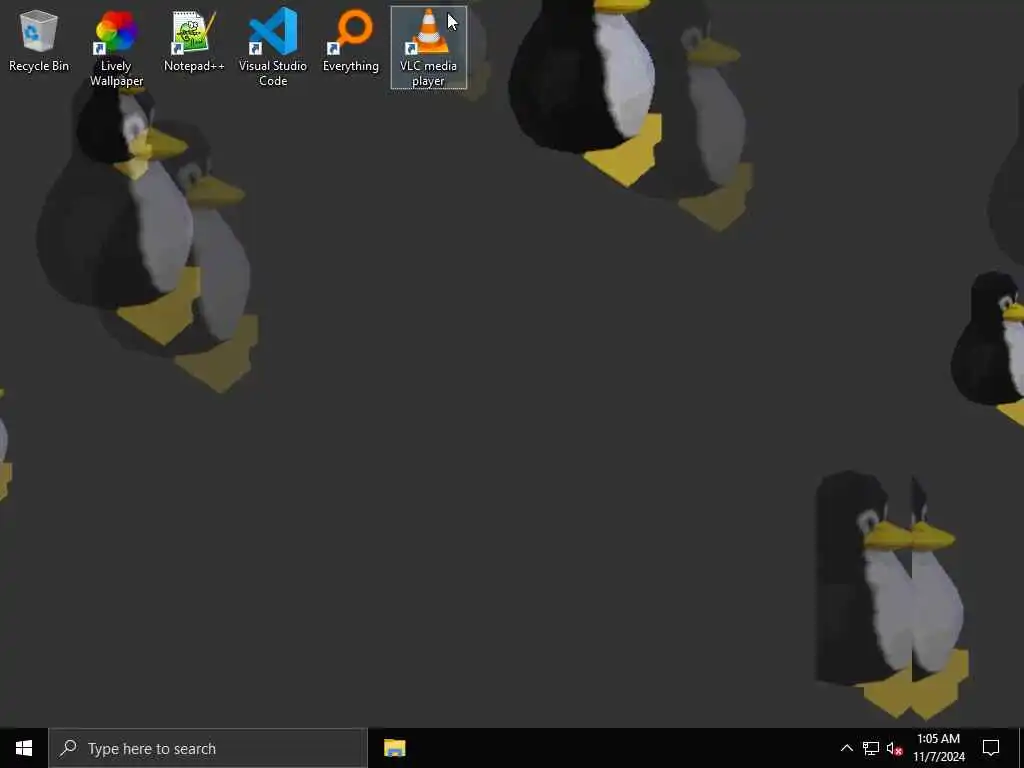
Task: Open File Explorer from the taskbar
Action: pyautogui.click(x=394, y=748)
